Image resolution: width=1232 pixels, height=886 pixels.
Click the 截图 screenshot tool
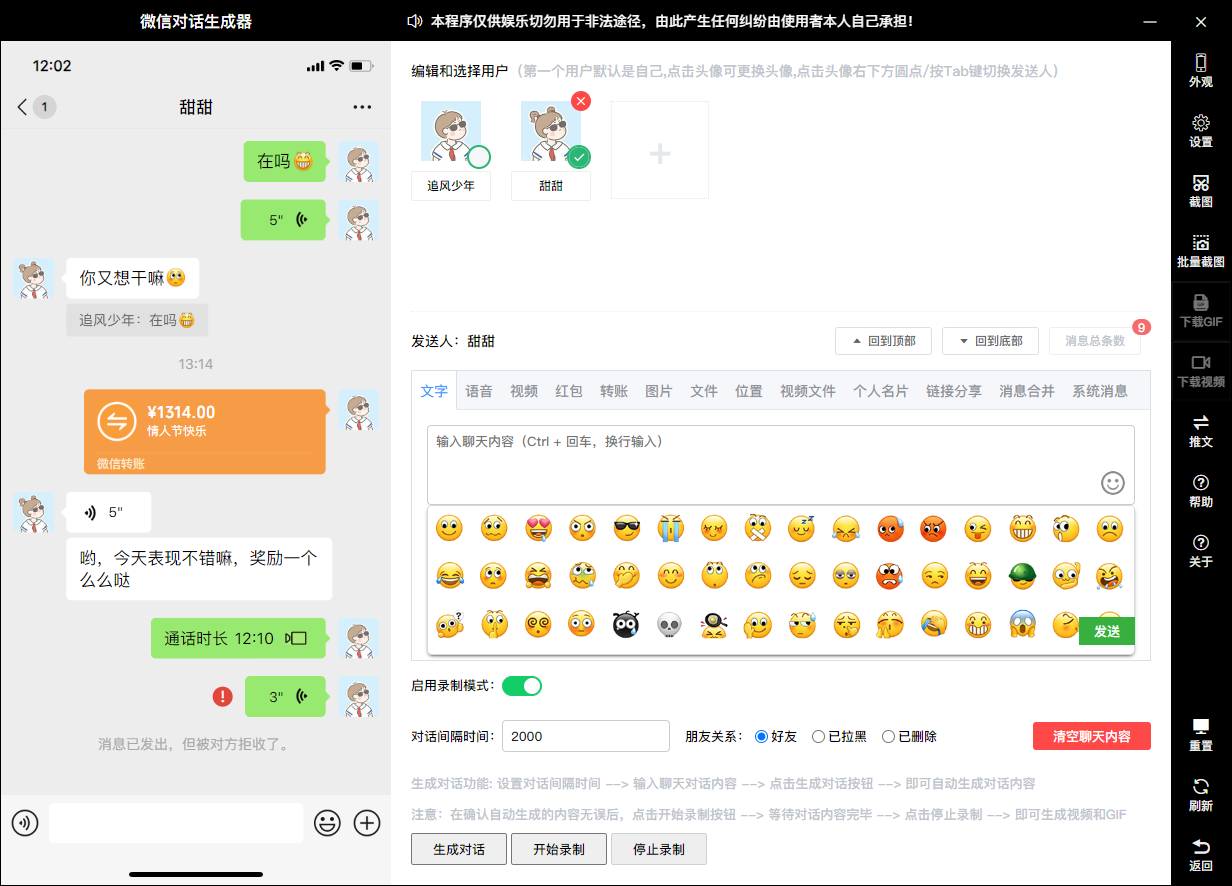point(1200,192)
